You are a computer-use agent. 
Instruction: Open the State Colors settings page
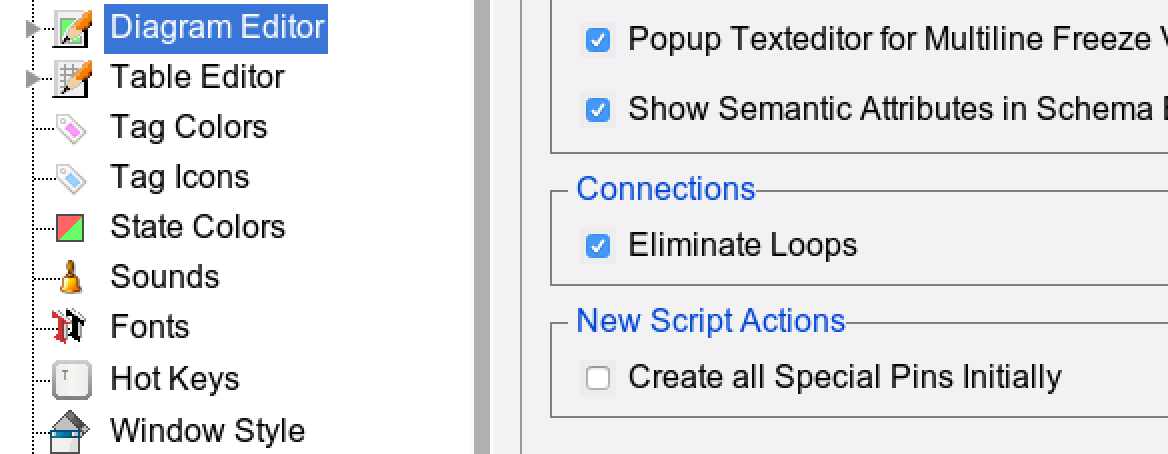pos(198,228)
